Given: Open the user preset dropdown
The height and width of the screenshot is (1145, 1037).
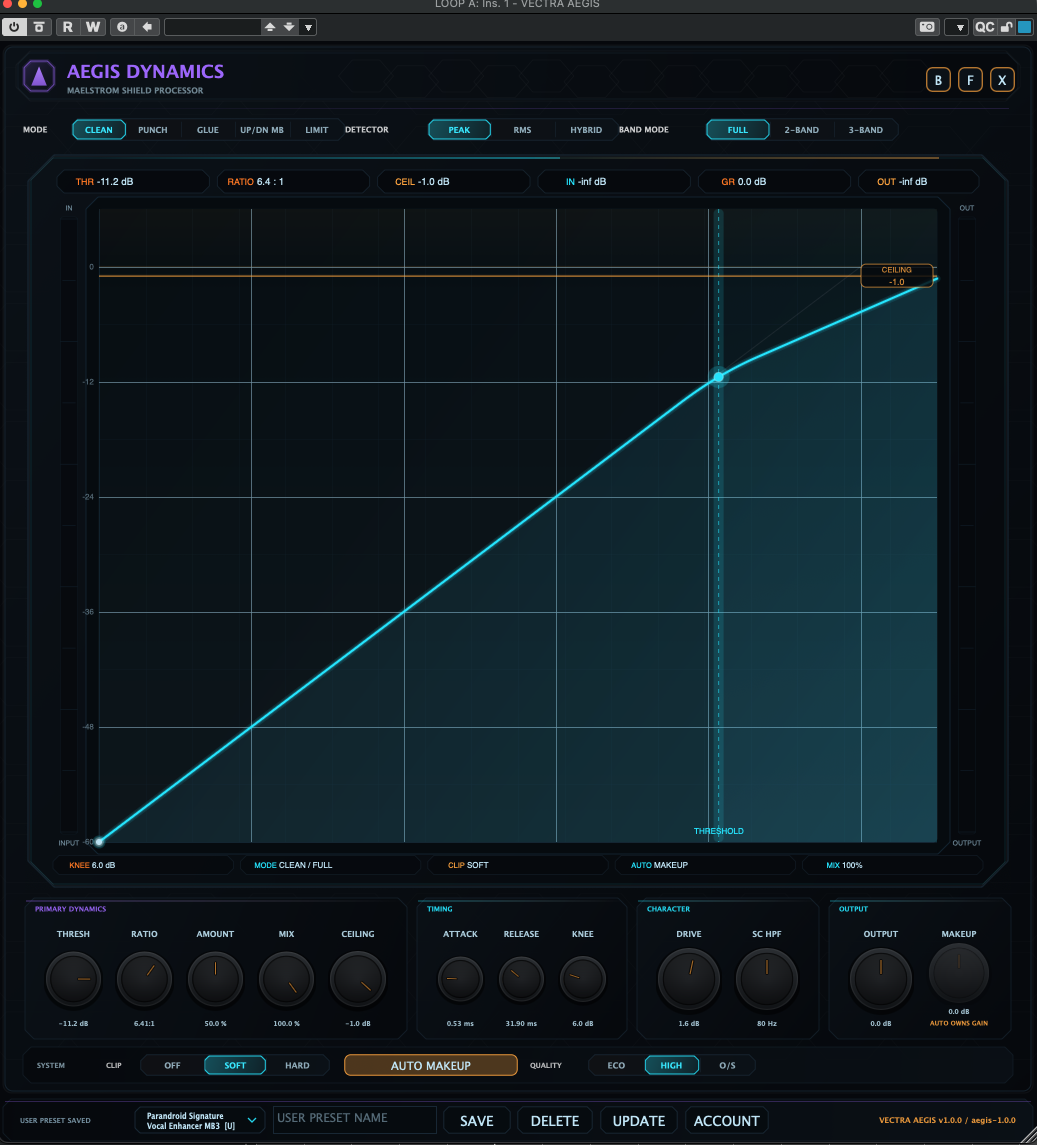Looking at the screenshot, I should click(x=198, y=1121).
